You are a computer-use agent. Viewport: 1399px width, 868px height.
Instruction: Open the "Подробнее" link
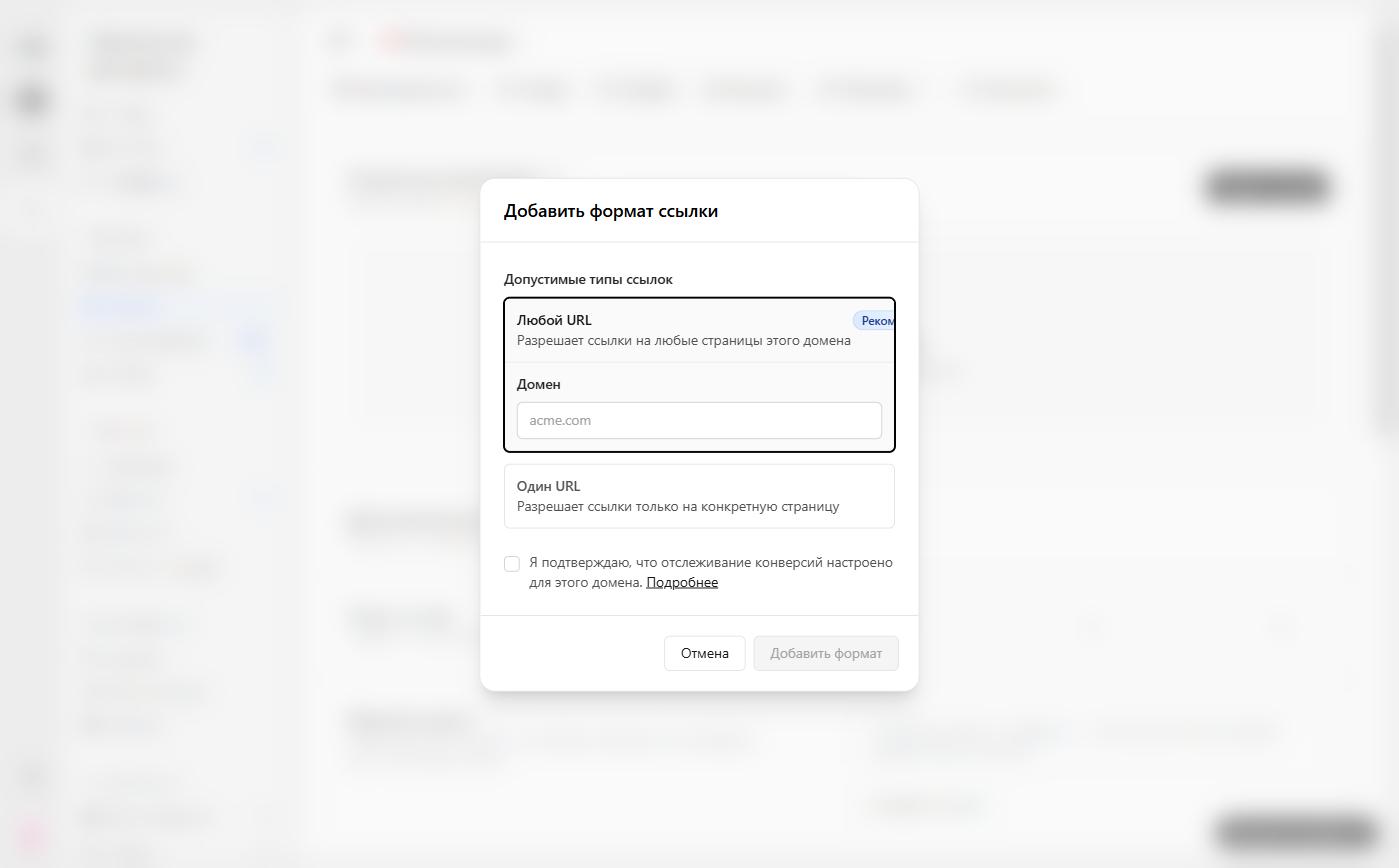[x=682, y=582]
